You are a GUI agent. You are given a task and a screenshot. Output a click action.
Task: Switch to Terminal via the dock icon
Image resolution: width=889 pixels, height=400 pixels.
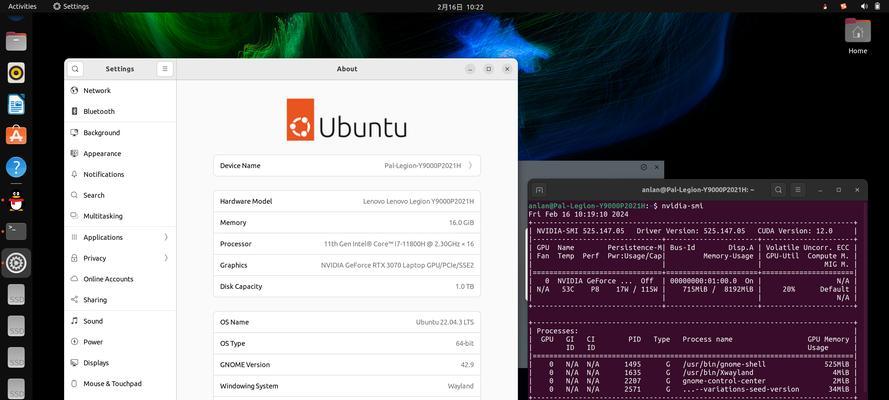tap(16, 231)
